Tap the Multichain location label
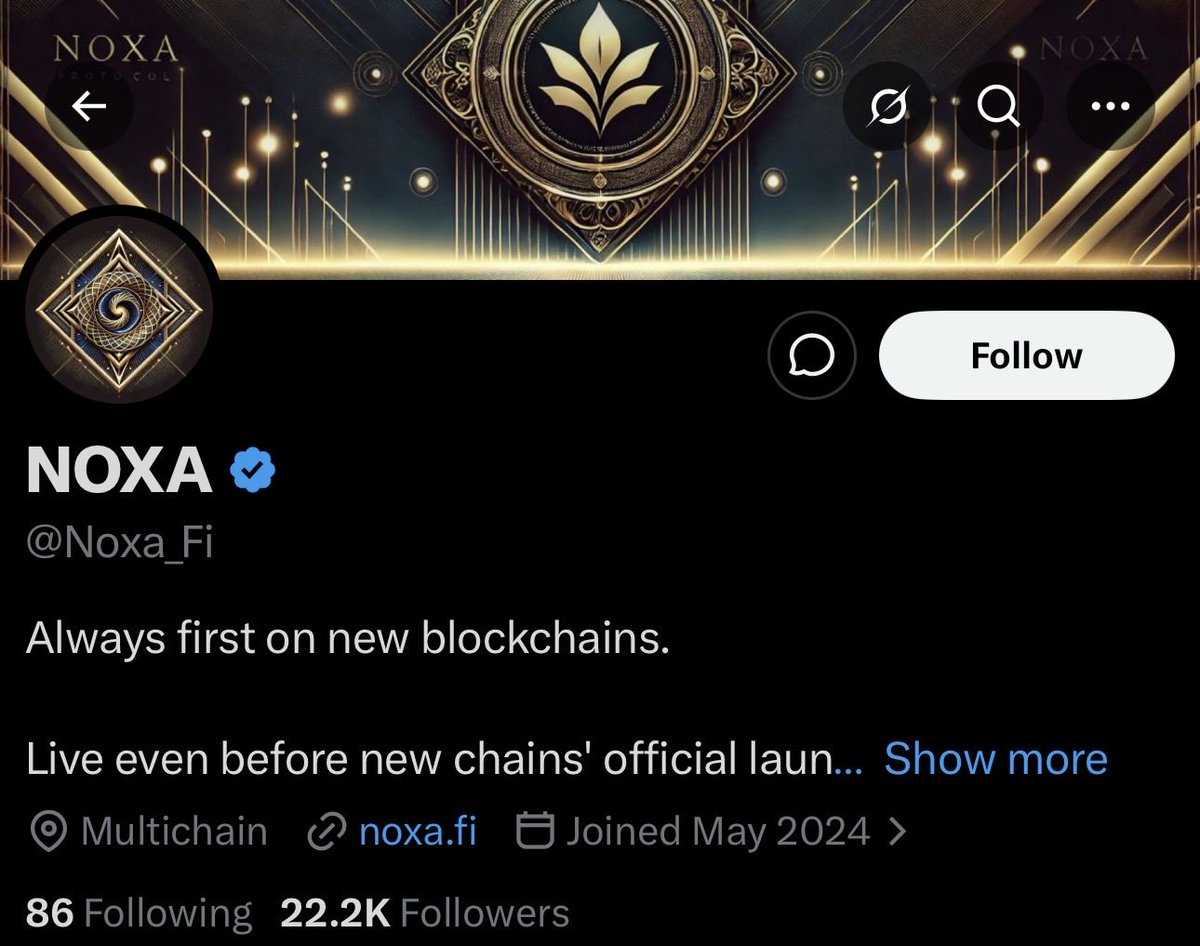Screen dimensions: 1200x946 (174, 832)
